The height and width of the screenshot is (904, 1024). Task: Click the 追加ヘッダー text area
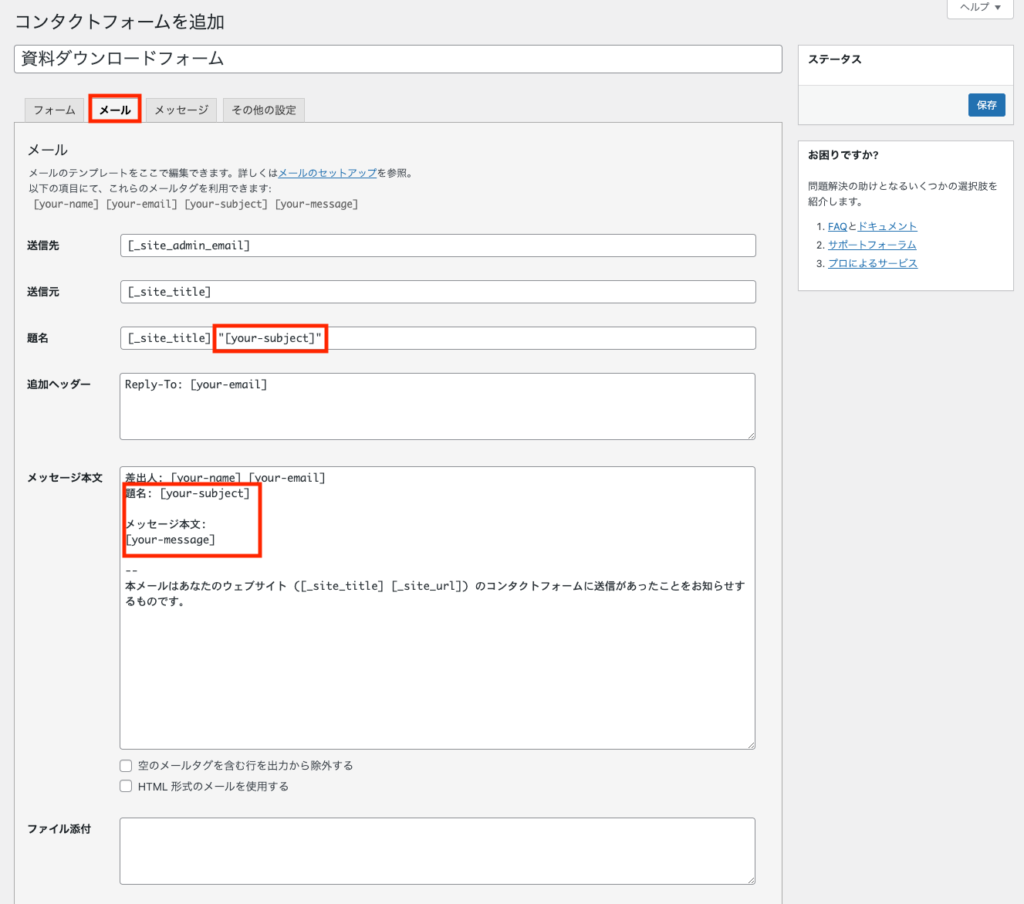coord(437,407)
